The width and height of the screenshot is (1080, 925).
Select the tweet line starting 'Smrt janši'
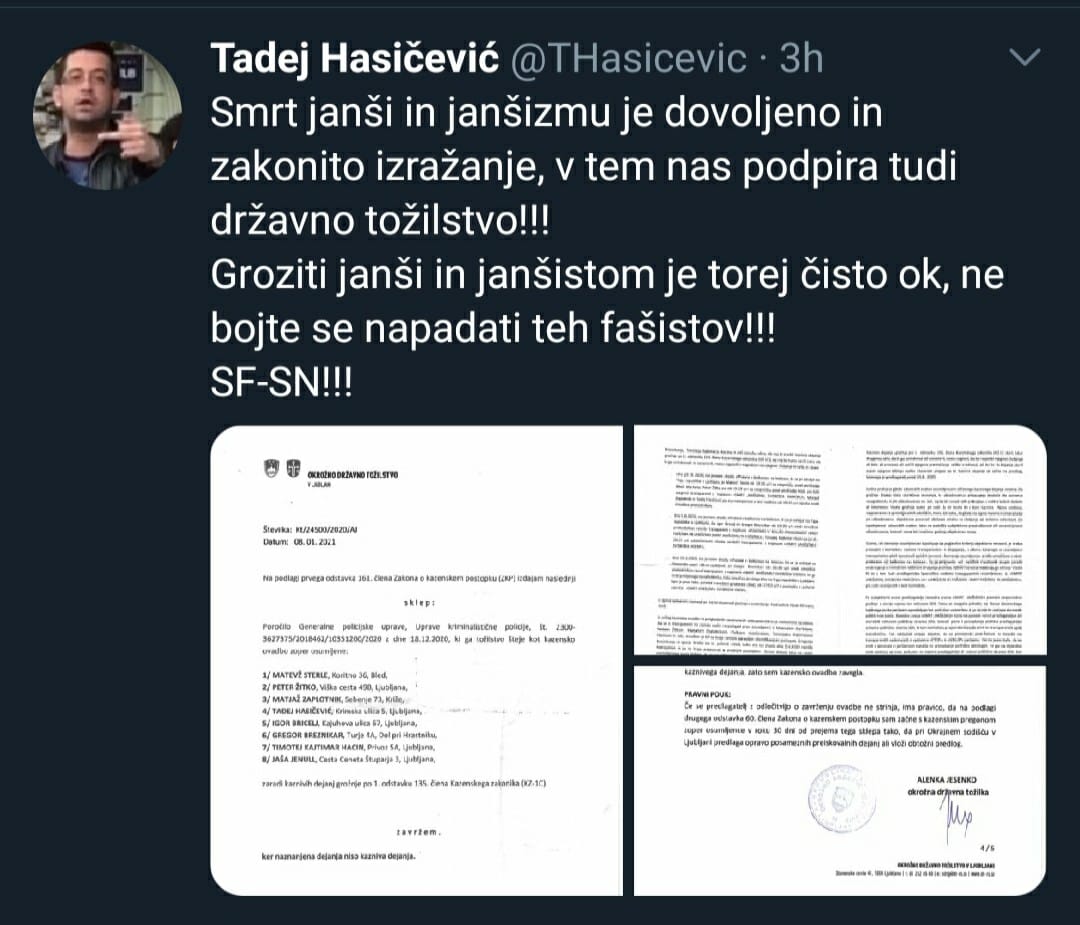pyautogui.click(x=546, y=113)
